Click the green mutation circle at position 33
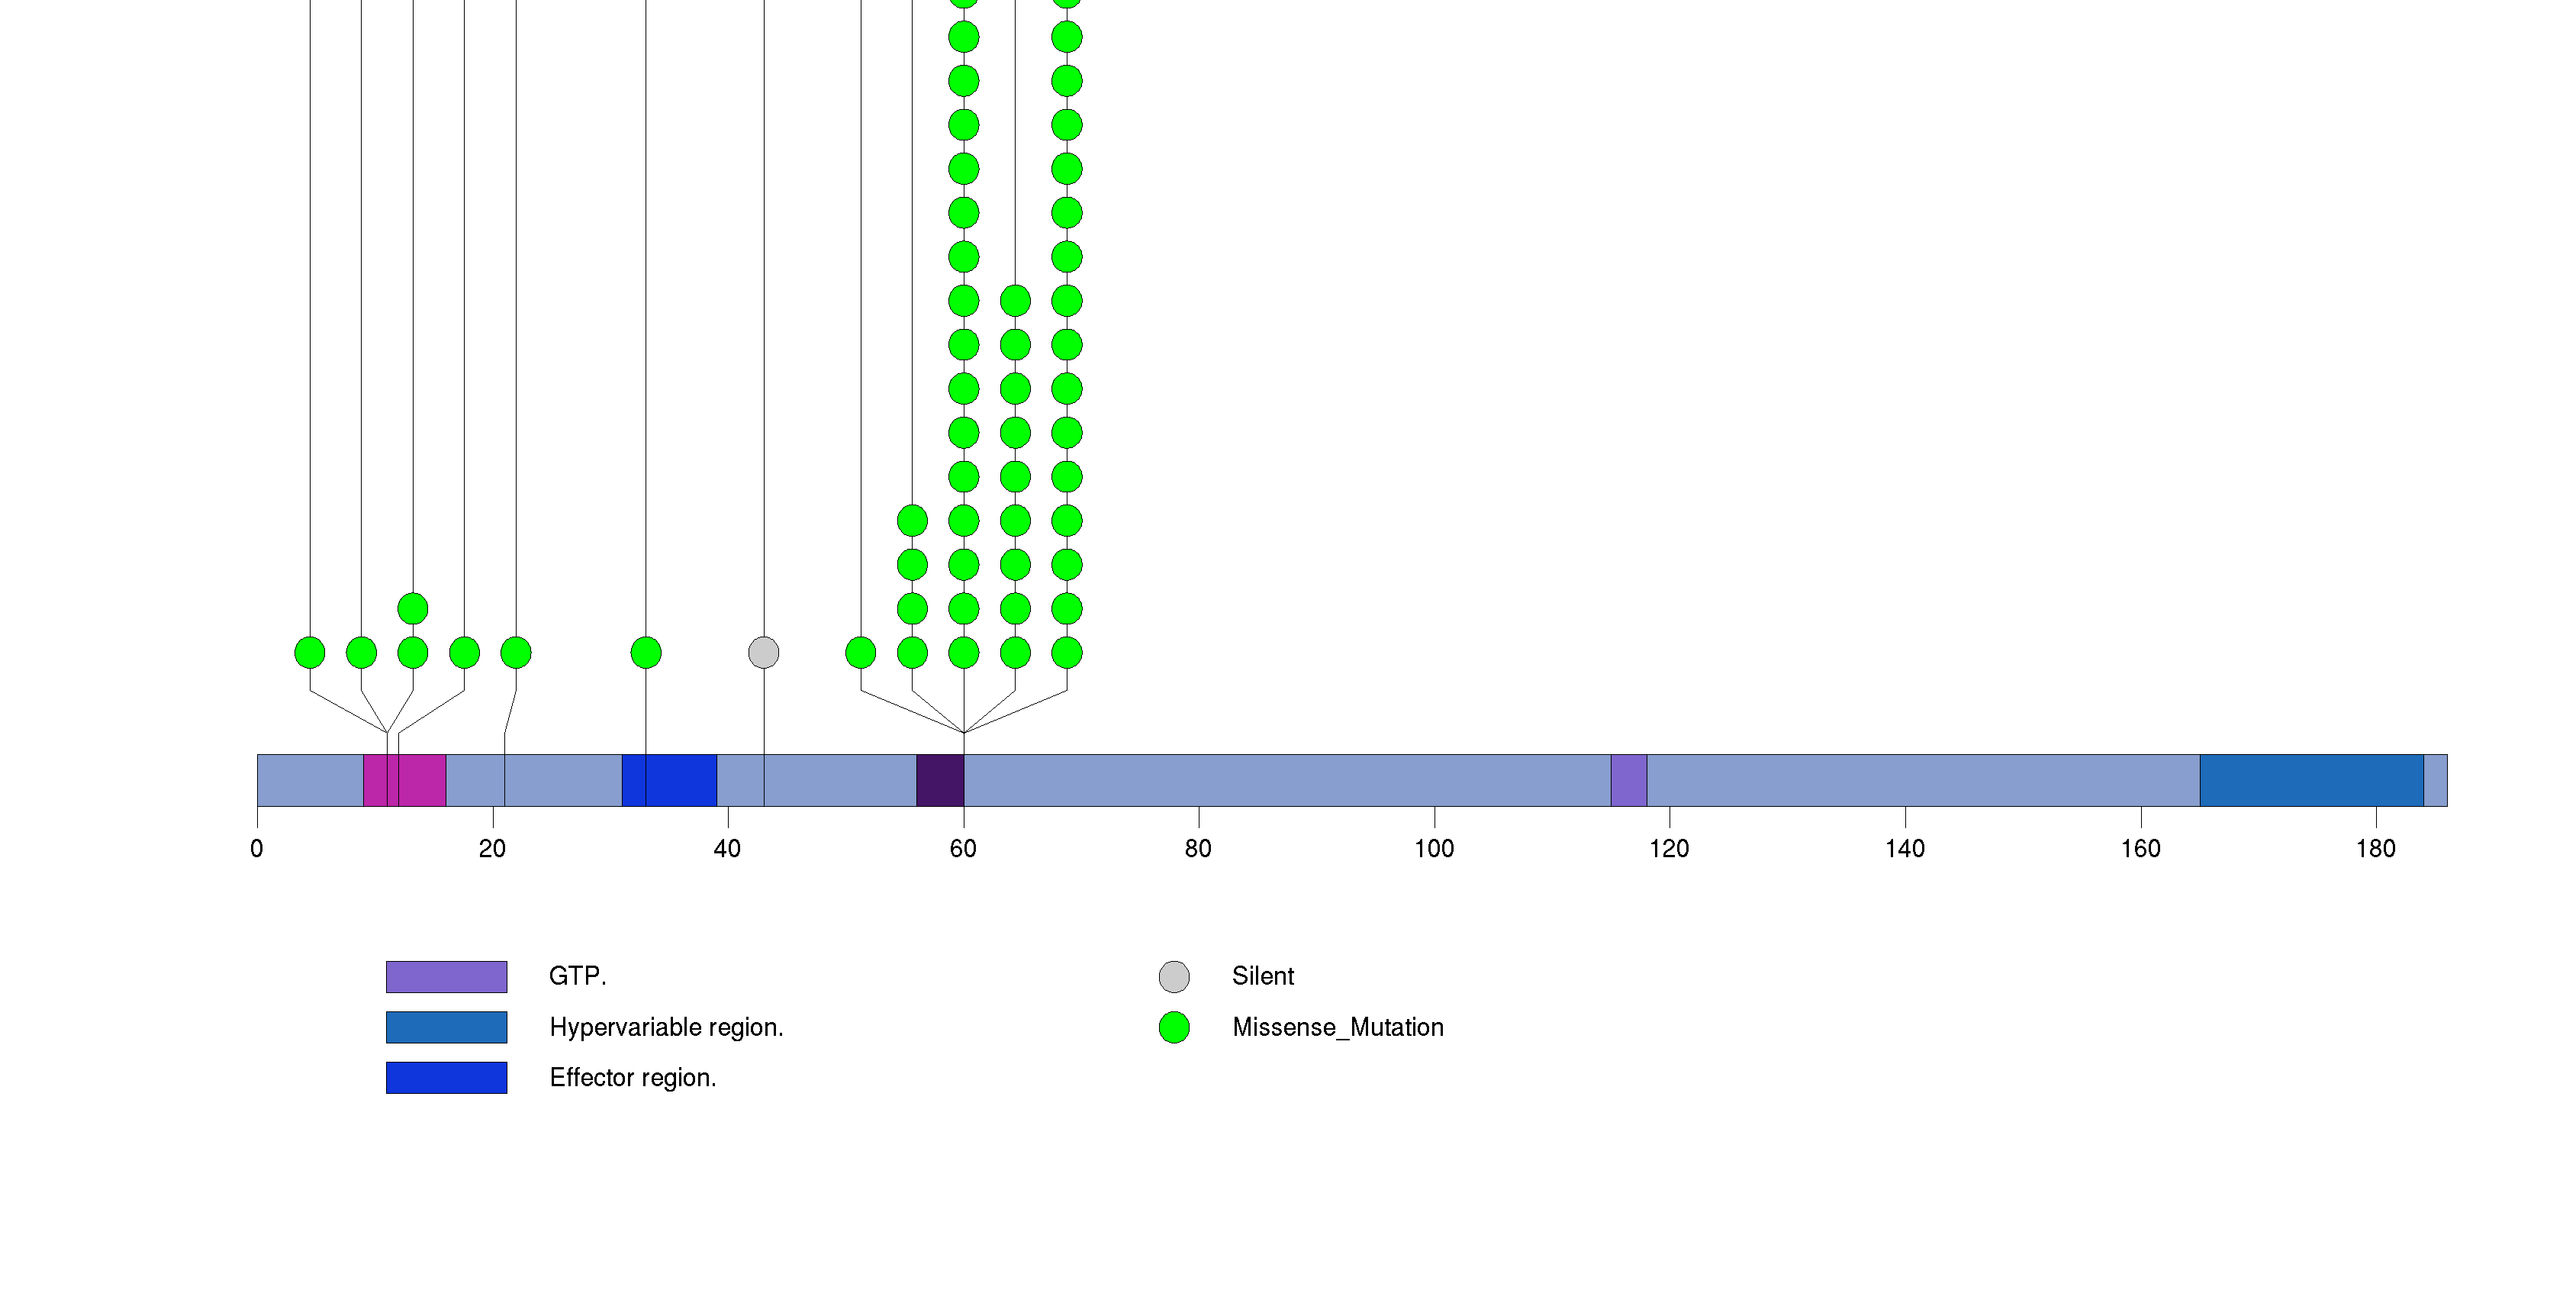The image size is (2576, 1290). coord(646,653)
